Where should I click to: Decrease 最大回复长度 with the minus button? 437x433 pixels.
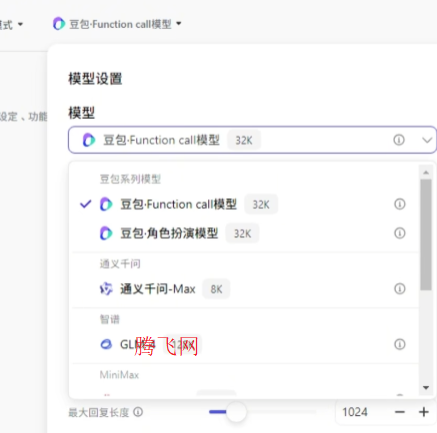(x=400, y=412)
